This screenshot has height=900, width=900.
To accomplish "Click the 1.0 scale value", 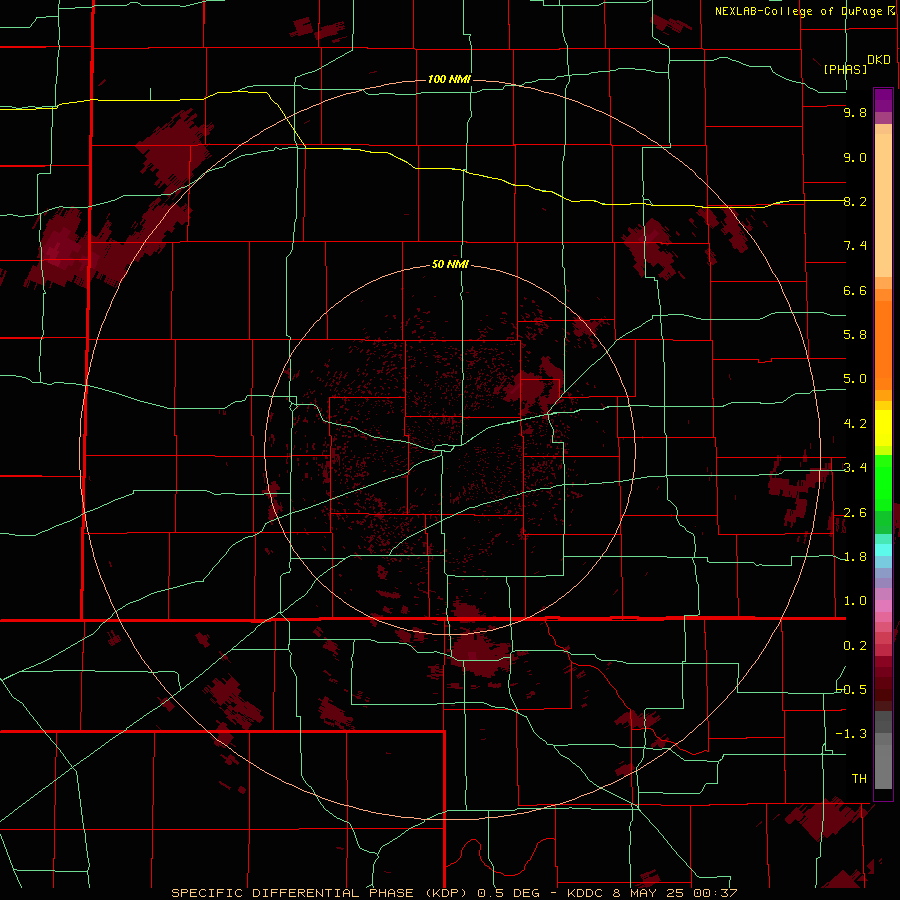I will coord(855,601).
